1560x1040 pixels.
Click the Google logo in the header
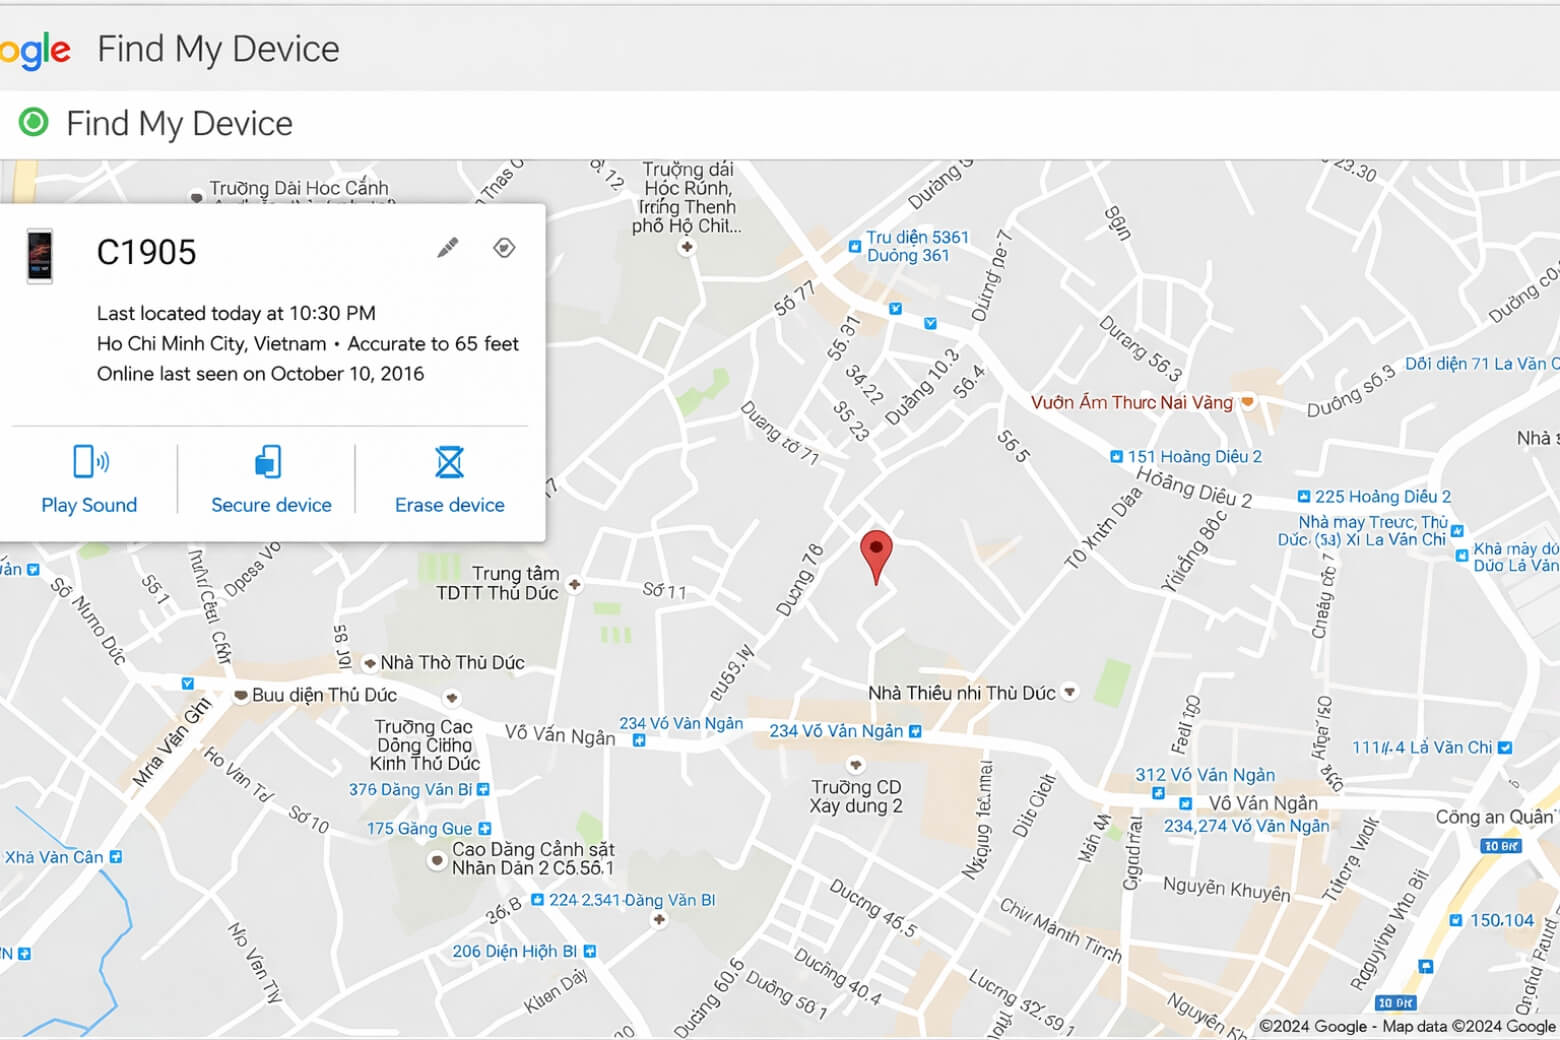[36, 48]
